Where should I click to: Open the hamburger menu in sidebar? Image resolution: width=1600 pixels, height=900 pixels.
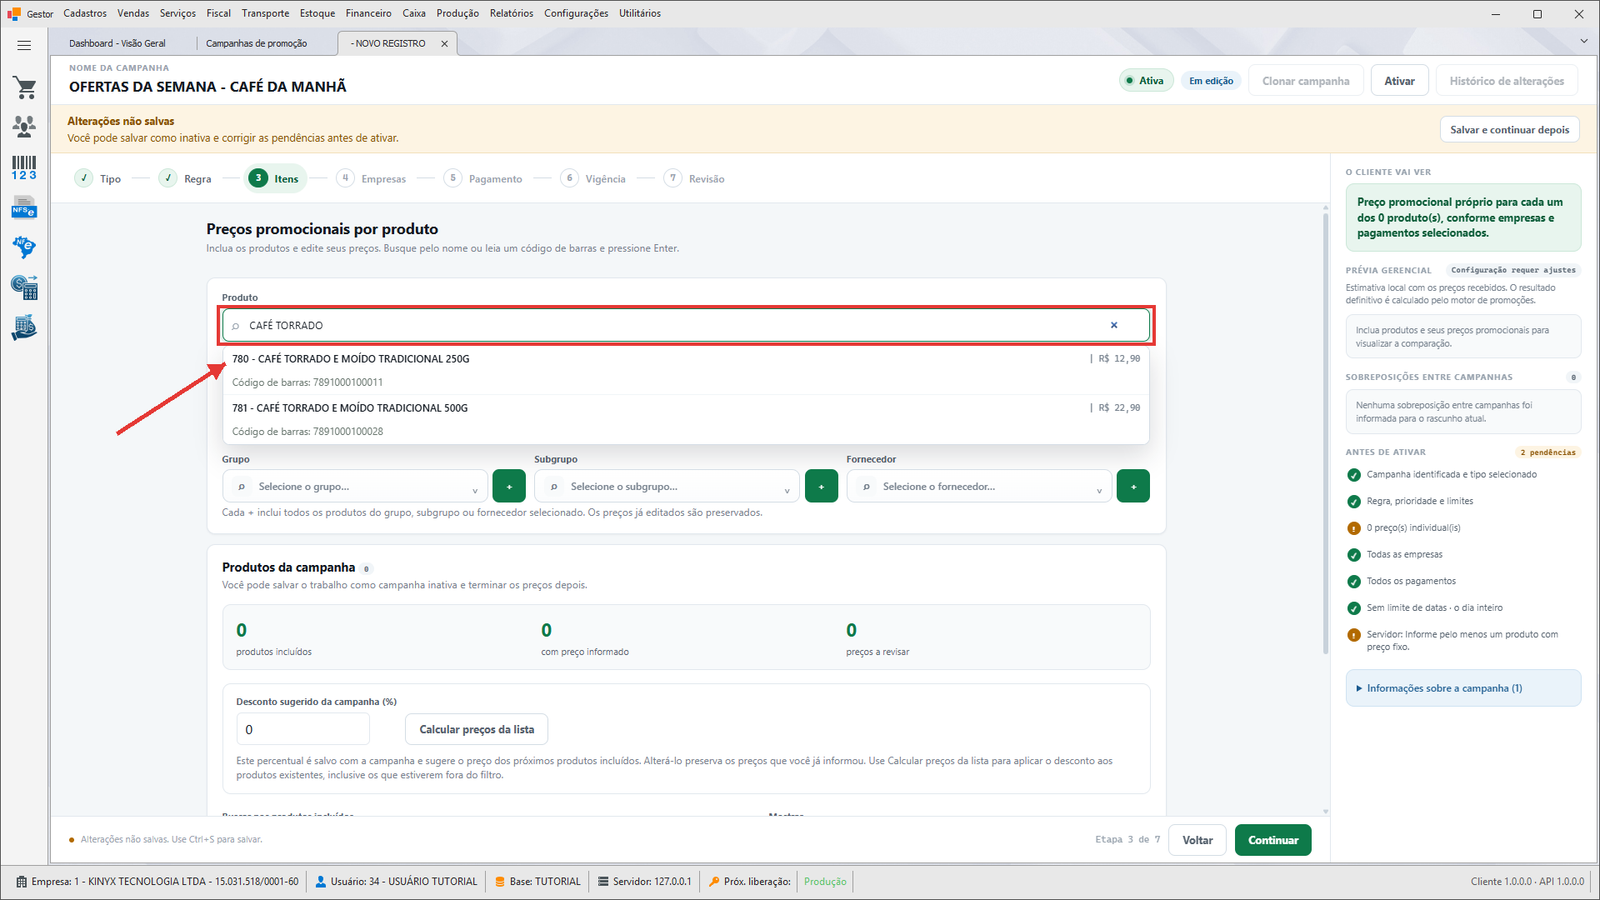24,45
